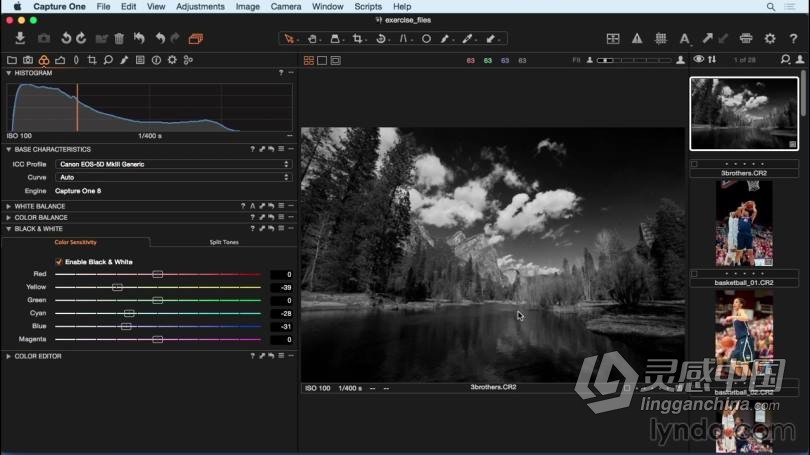Click sort arrows in browser toolbar

712,59
